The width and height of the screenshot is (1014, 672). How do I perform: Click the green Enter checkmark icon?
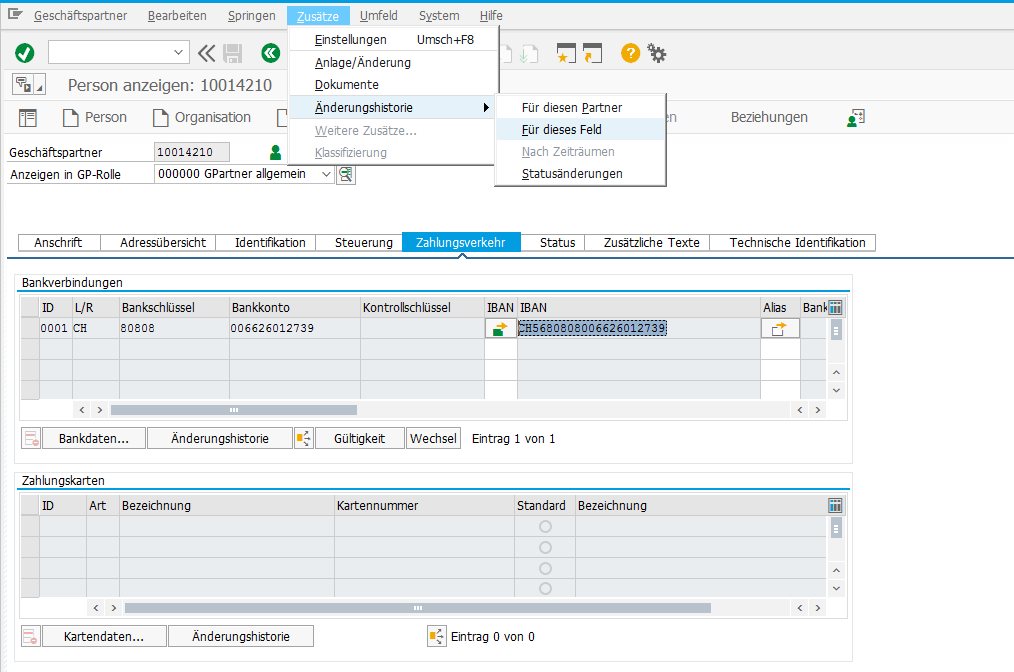pos(25,53)
